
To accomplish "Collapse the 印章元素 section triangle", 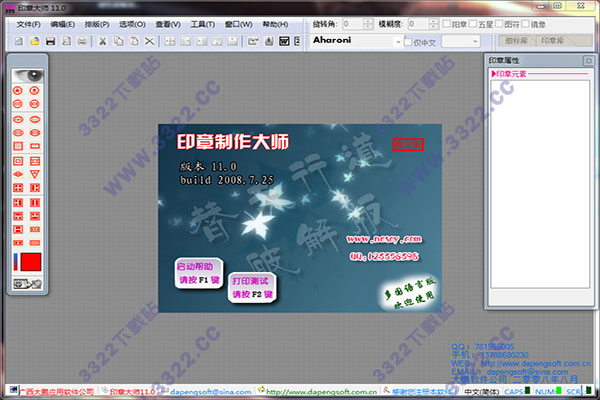I will 494,73.
